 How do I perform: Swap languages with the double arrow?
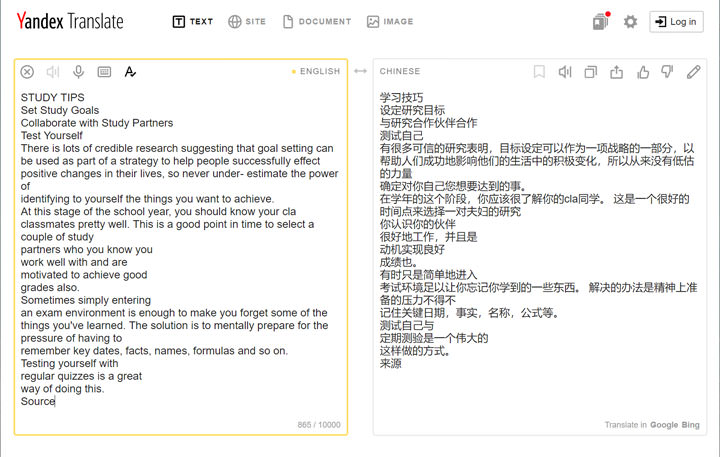pyautogui.click(x=360, y=71)
